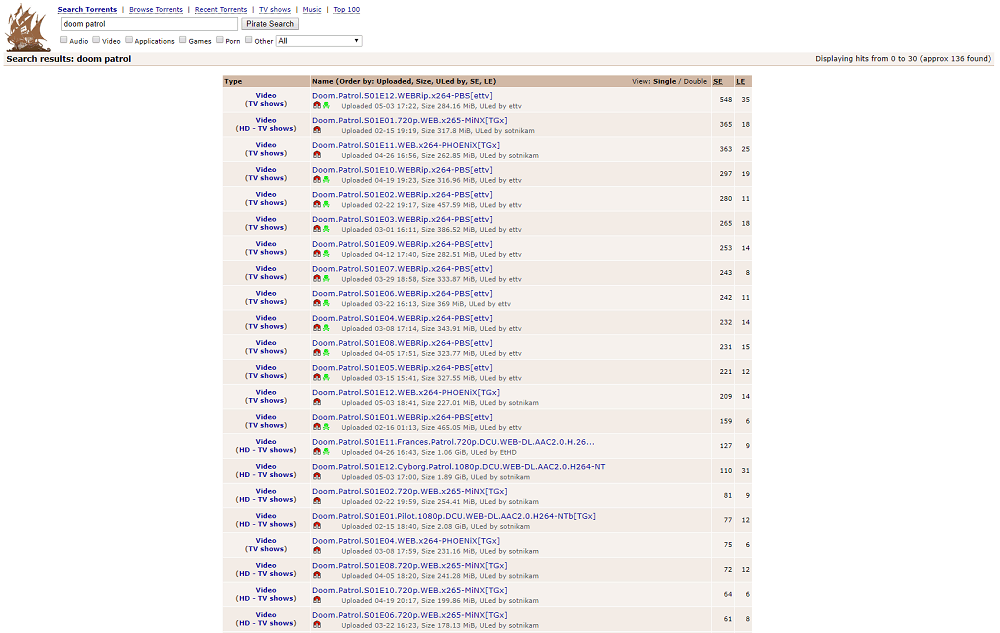The width and height of the screenshot is (1000, 633).
Task: Open Doom.Patrol.S01E01.720p.WEB.x265-MiNX[TGx] torrent
Action: tap(410, 120)
